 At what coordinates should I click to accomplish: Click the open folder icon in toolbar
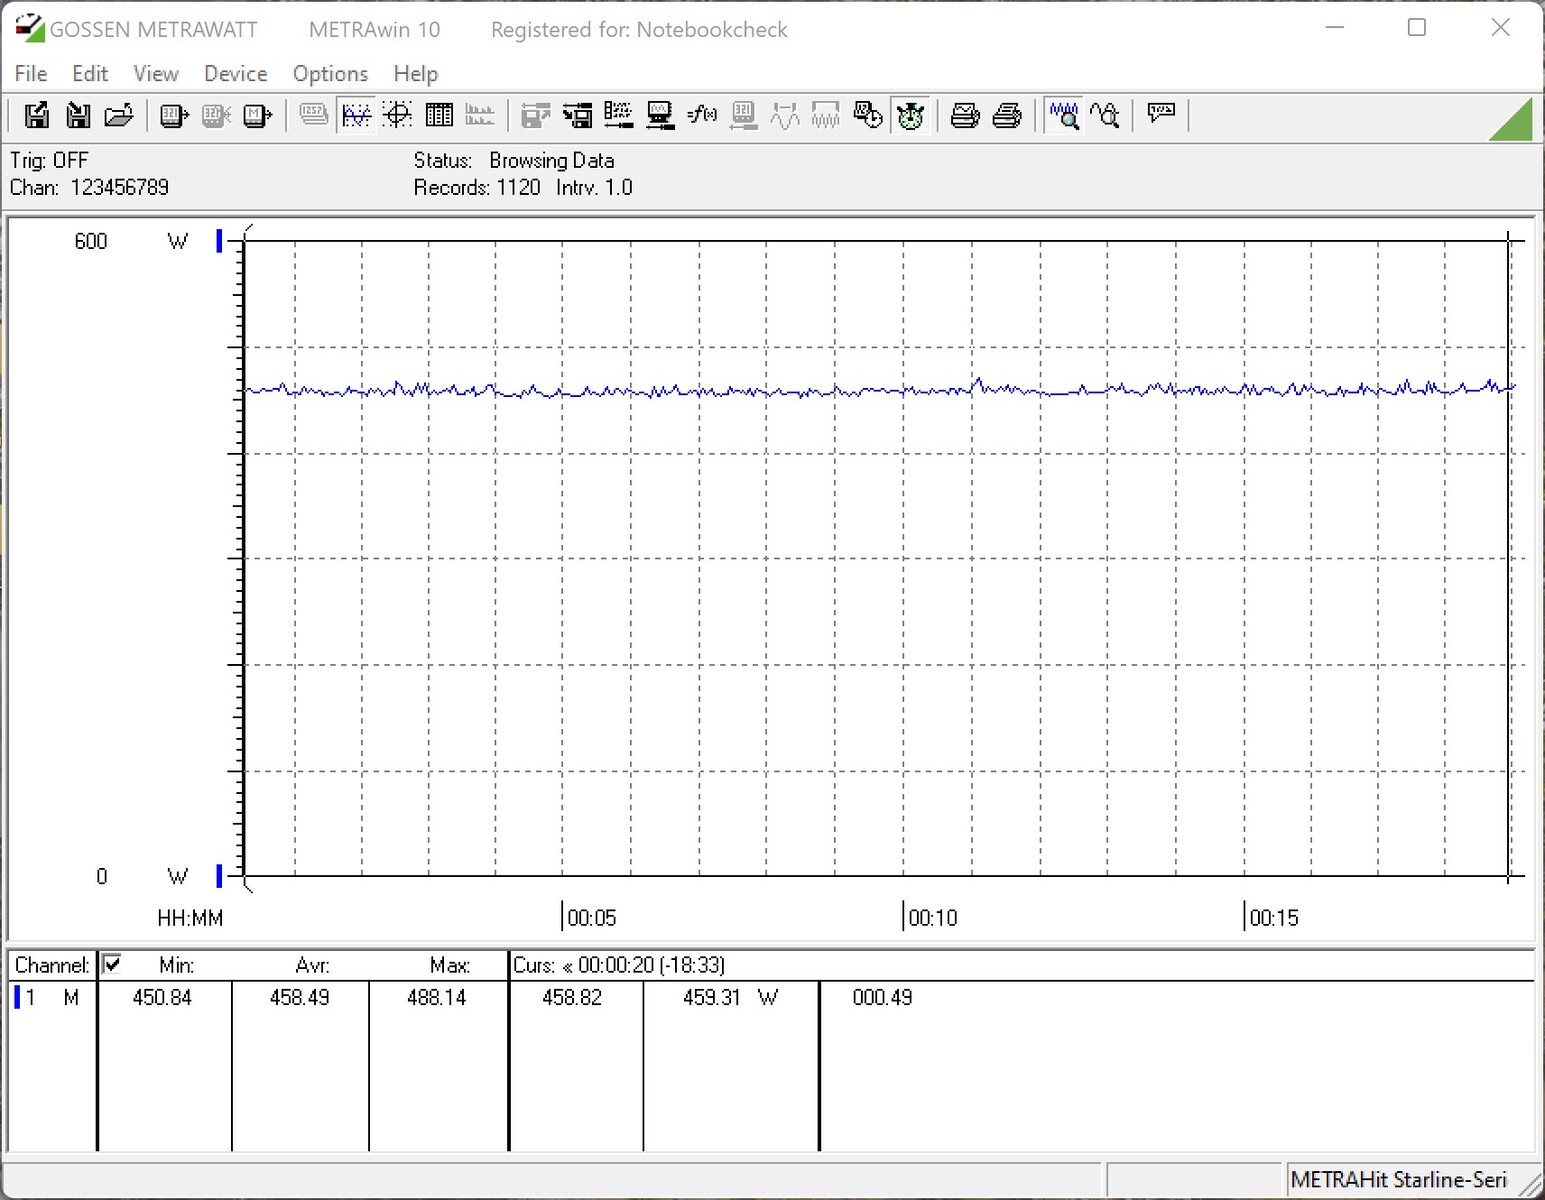point(119,116)
